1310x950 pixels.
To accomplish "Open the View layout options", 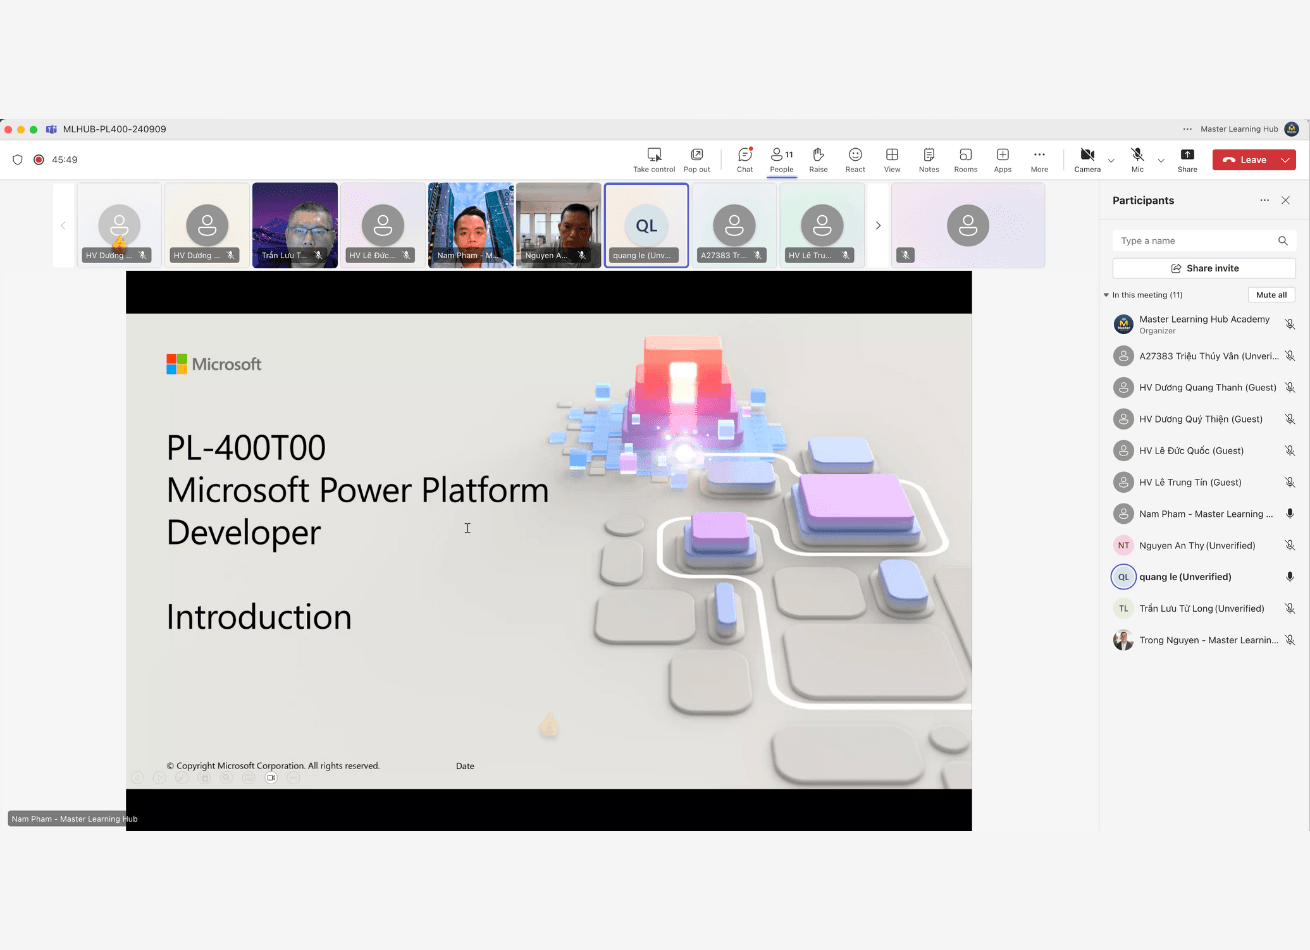I will click(x=892, y=159).
